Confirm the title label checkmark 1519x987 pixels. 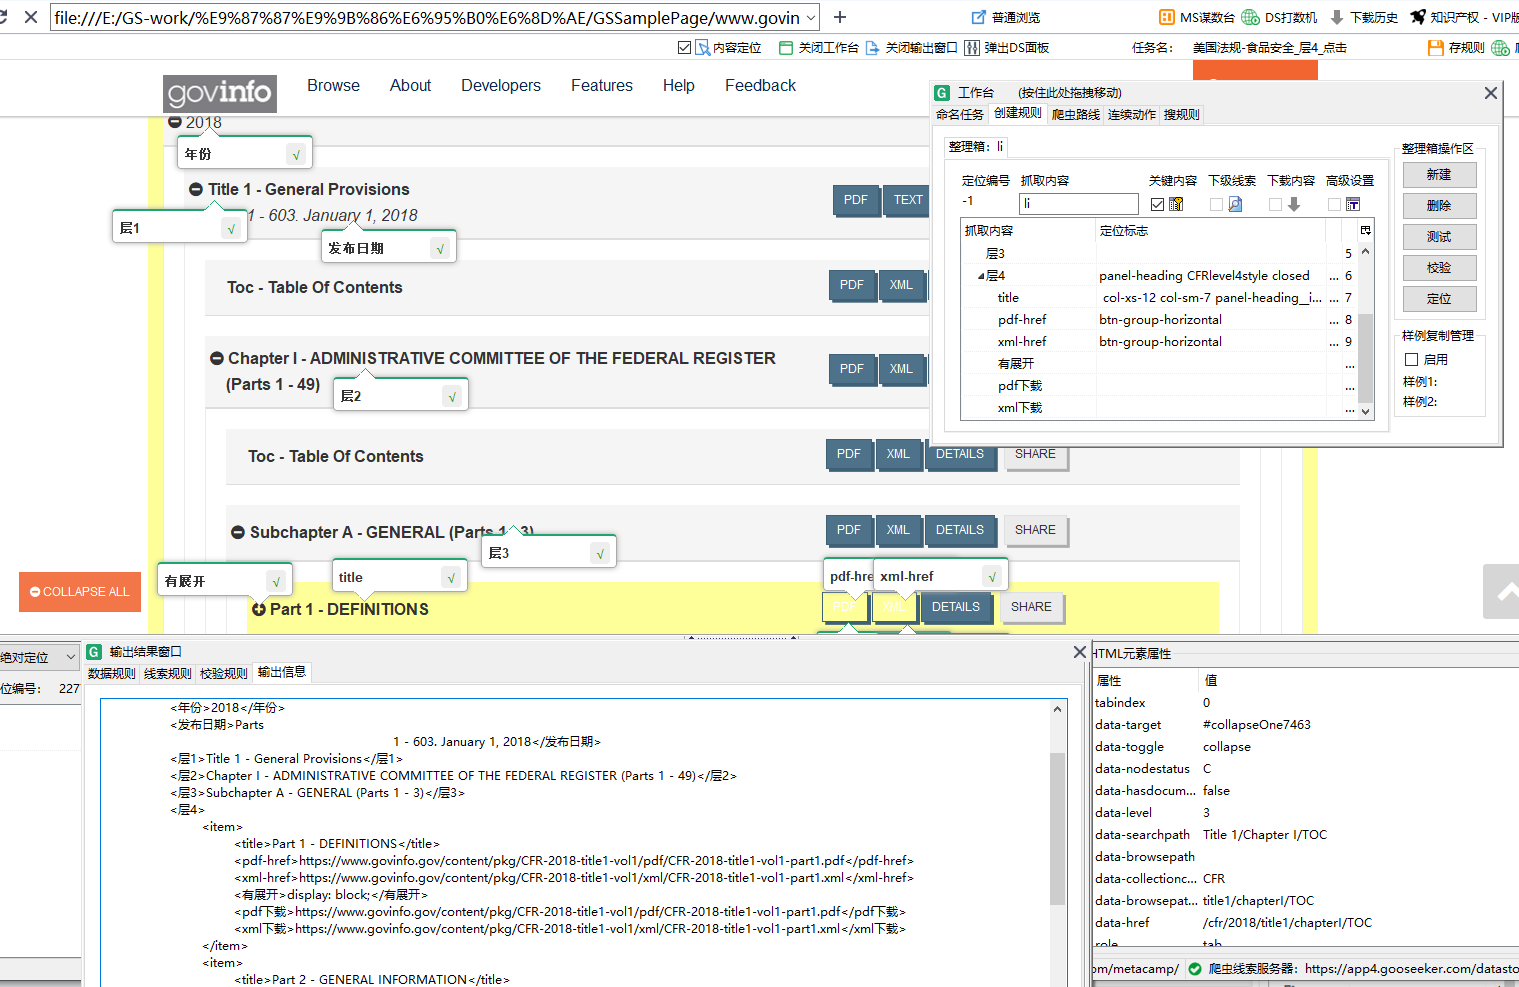pos(451,577)
